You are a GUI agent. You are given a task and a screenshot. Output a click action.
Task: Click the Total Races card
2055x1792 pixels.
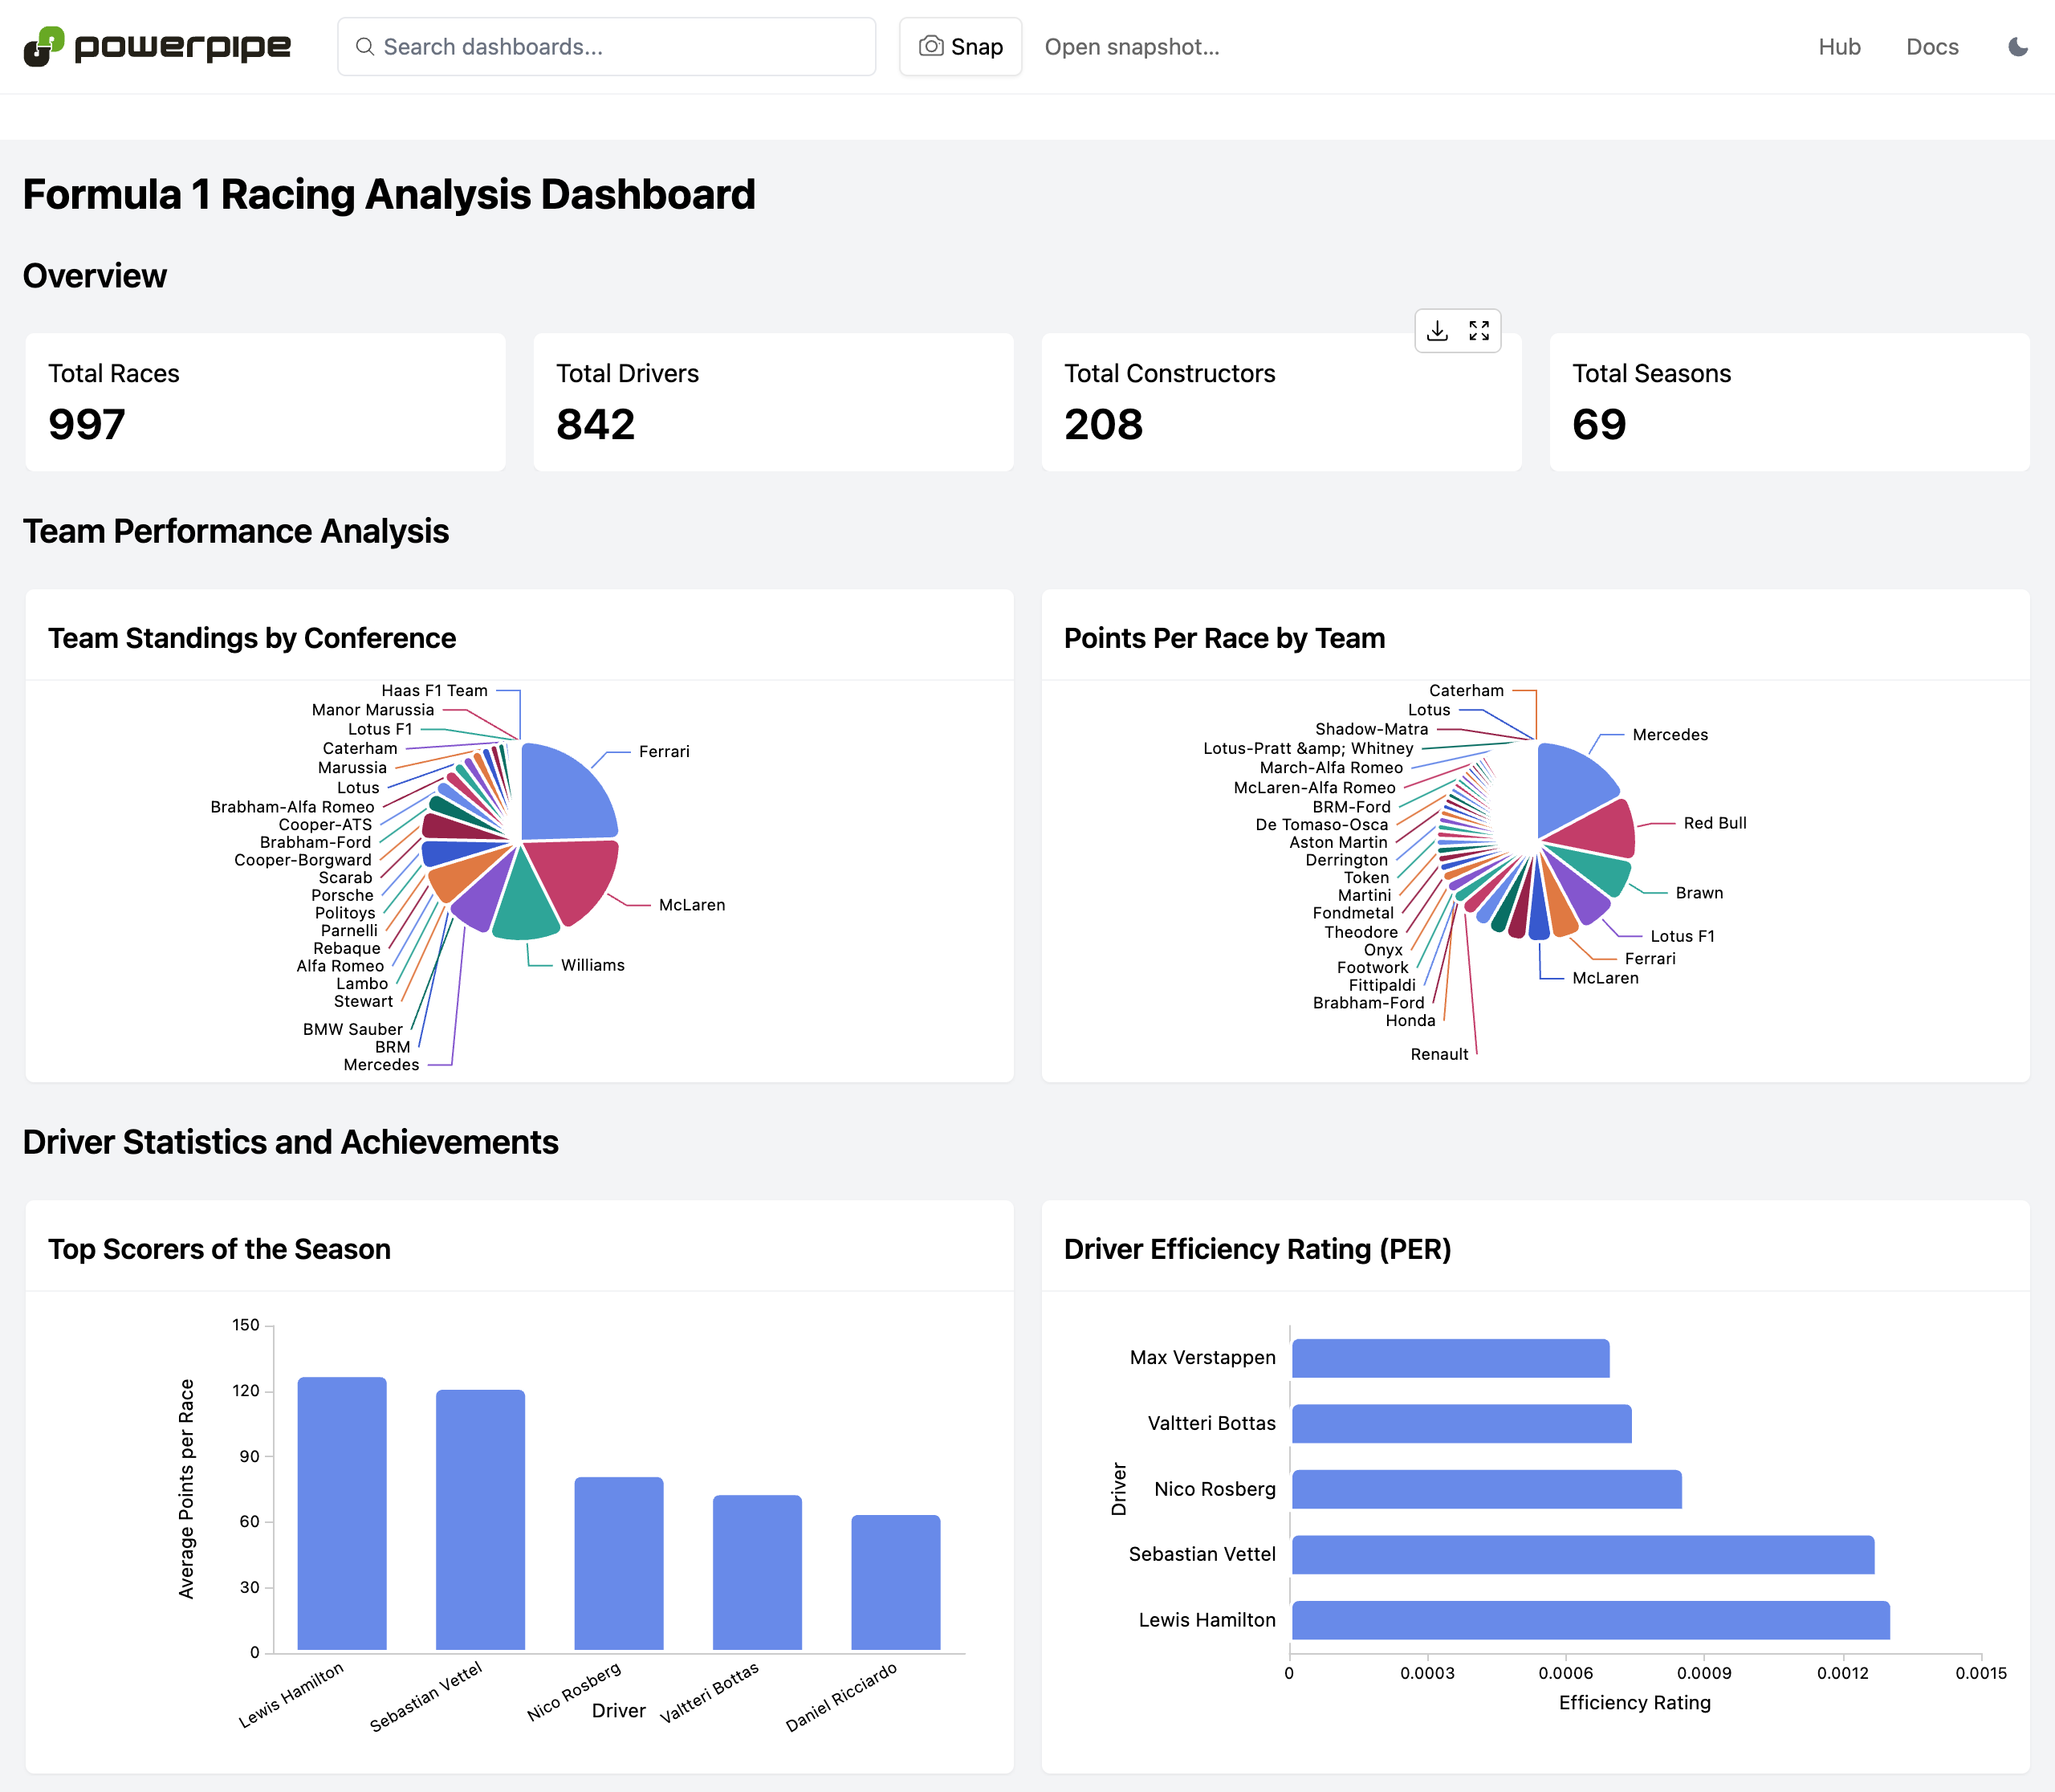(x=265, y=402)
